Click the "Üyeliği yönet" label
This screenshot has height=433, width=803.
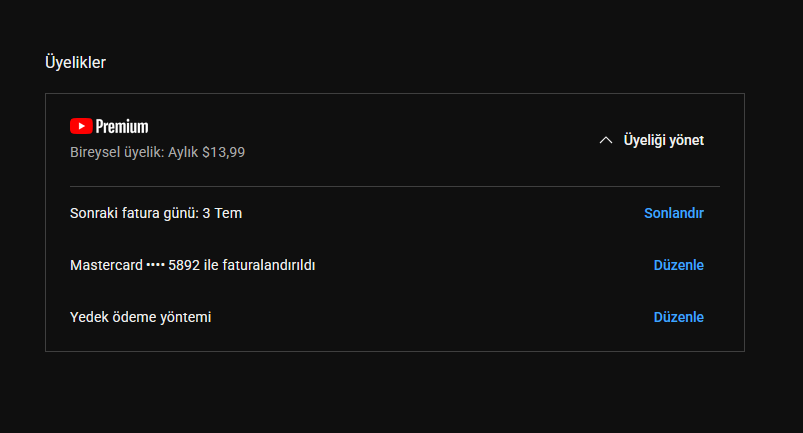[x=663, y=140]
